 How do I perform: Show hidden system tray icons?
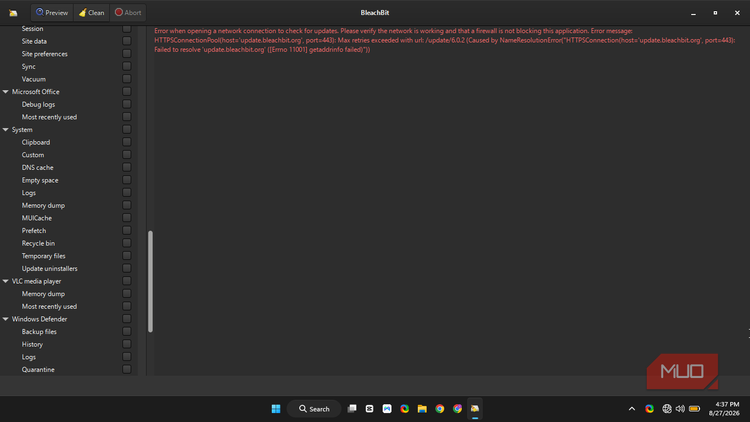632,409
